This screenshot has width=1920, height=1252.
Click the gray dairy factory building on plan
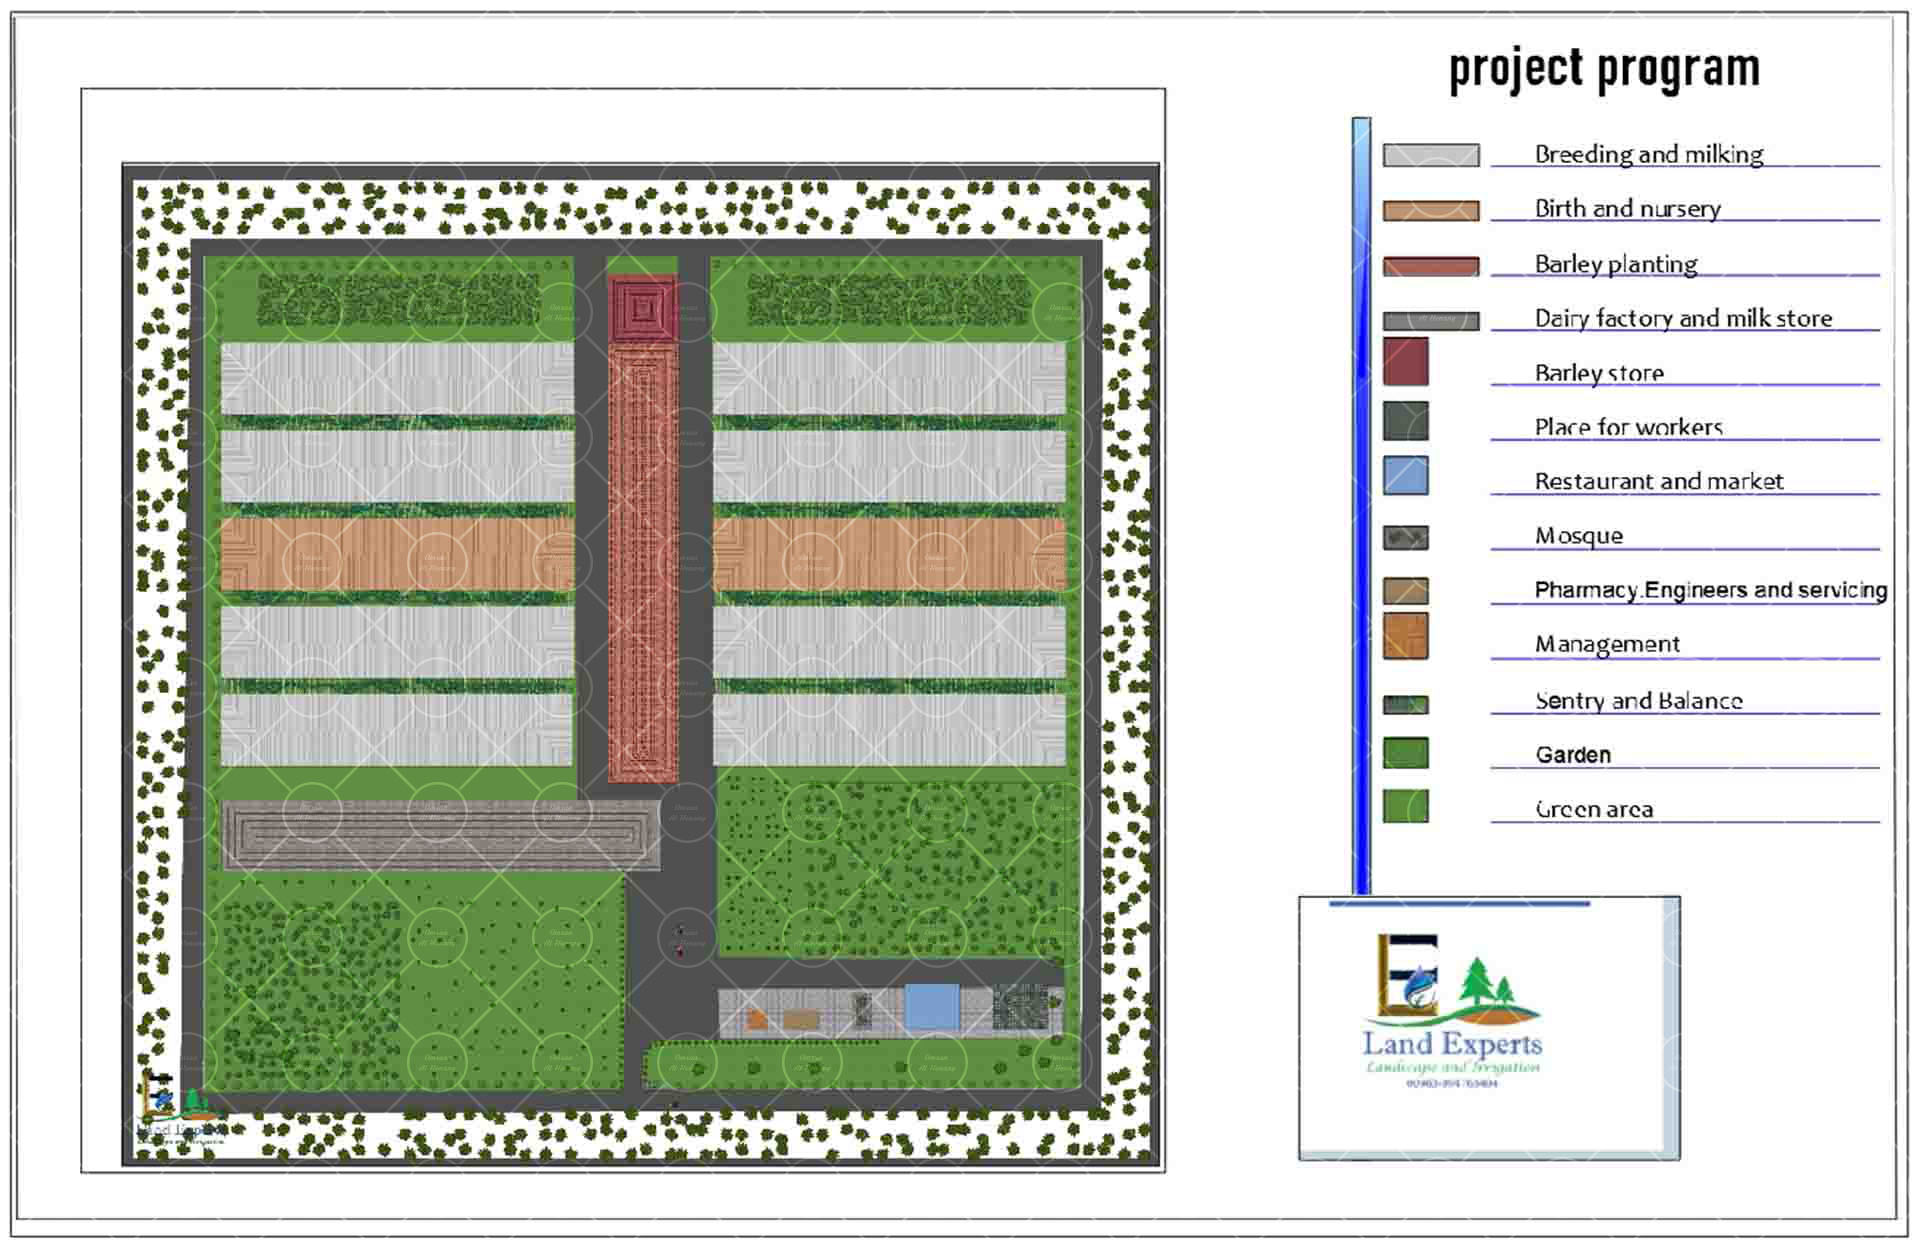440,833
